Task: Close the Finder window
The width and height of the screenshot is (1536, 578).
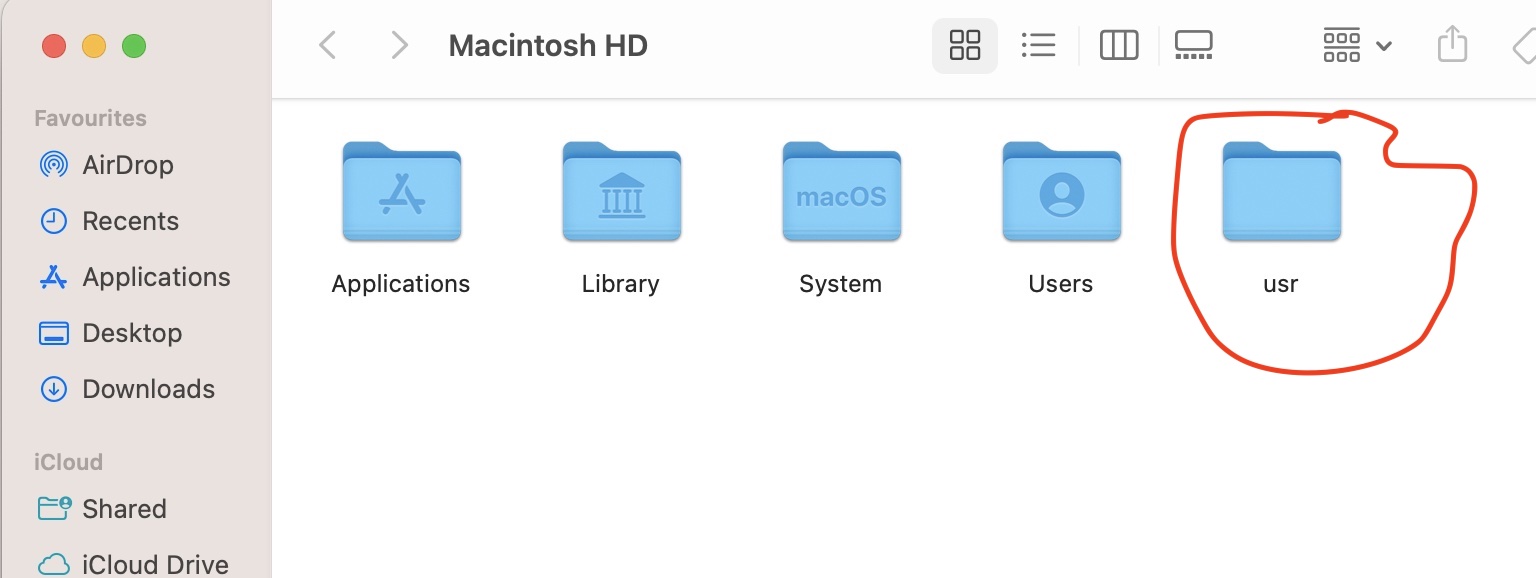Action: [53, 46]
